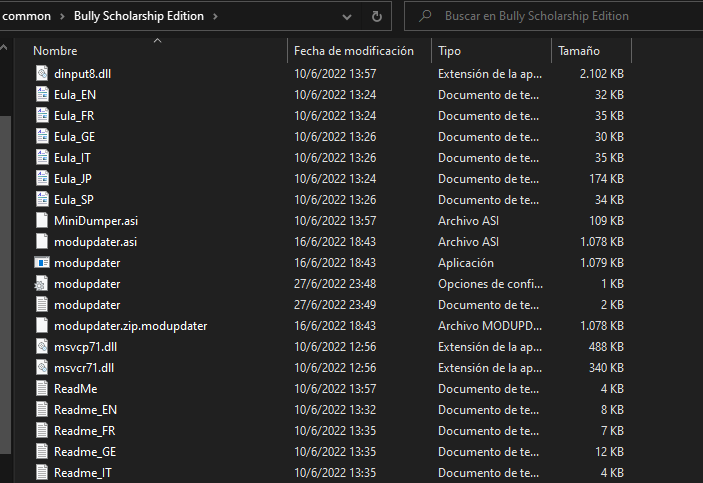Click the Bully Scholarship Edition breadcrumb
The image size is (703, 483).
tap(139, 16)
